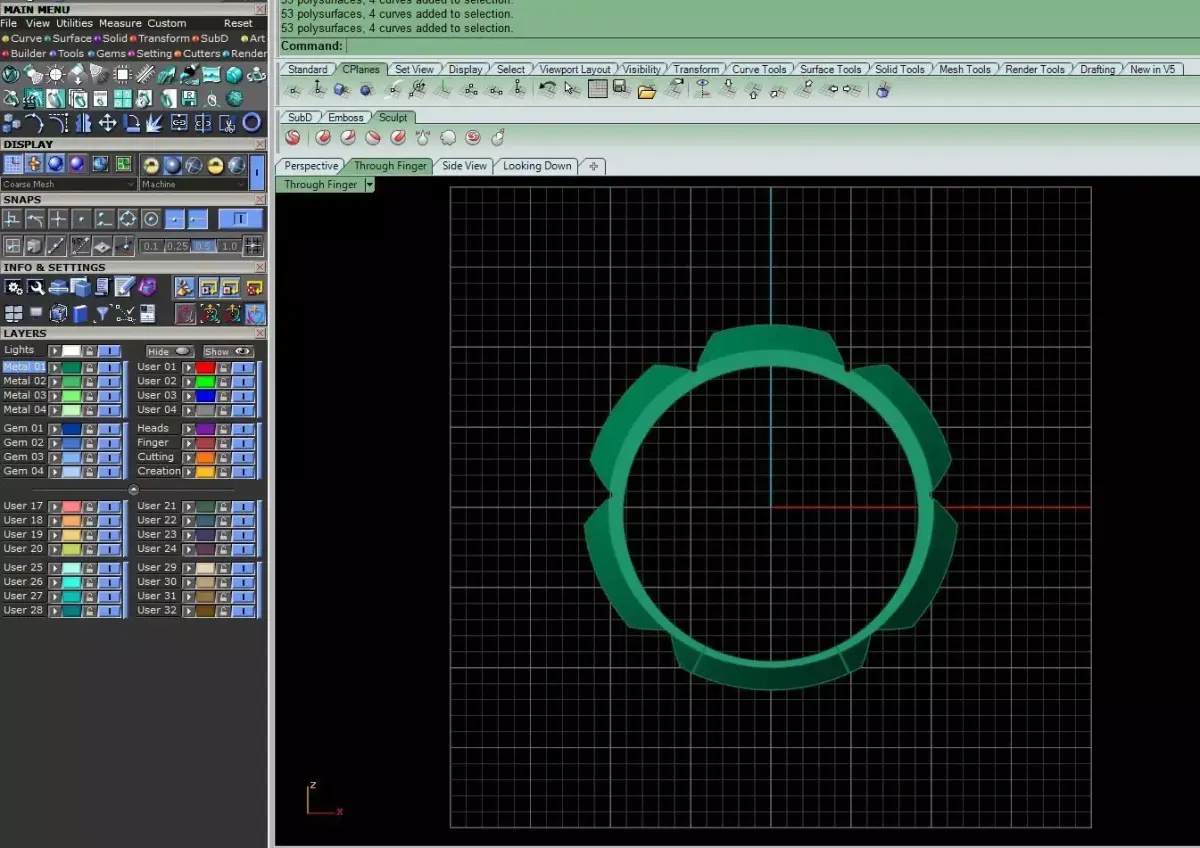Collapse layers with the round up-arrow button
The width and height of the screenshot is (1200, 848).
click(x=134, y=489)
